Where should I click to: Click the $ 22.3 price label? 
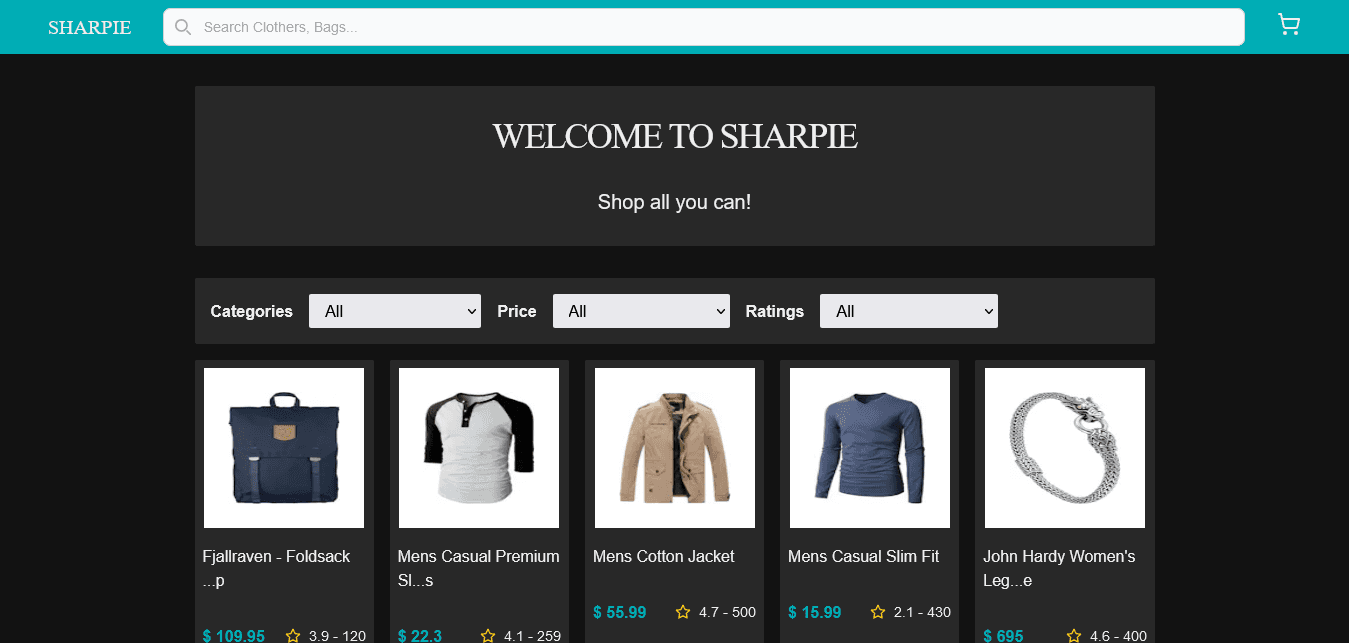coord(419,635)
